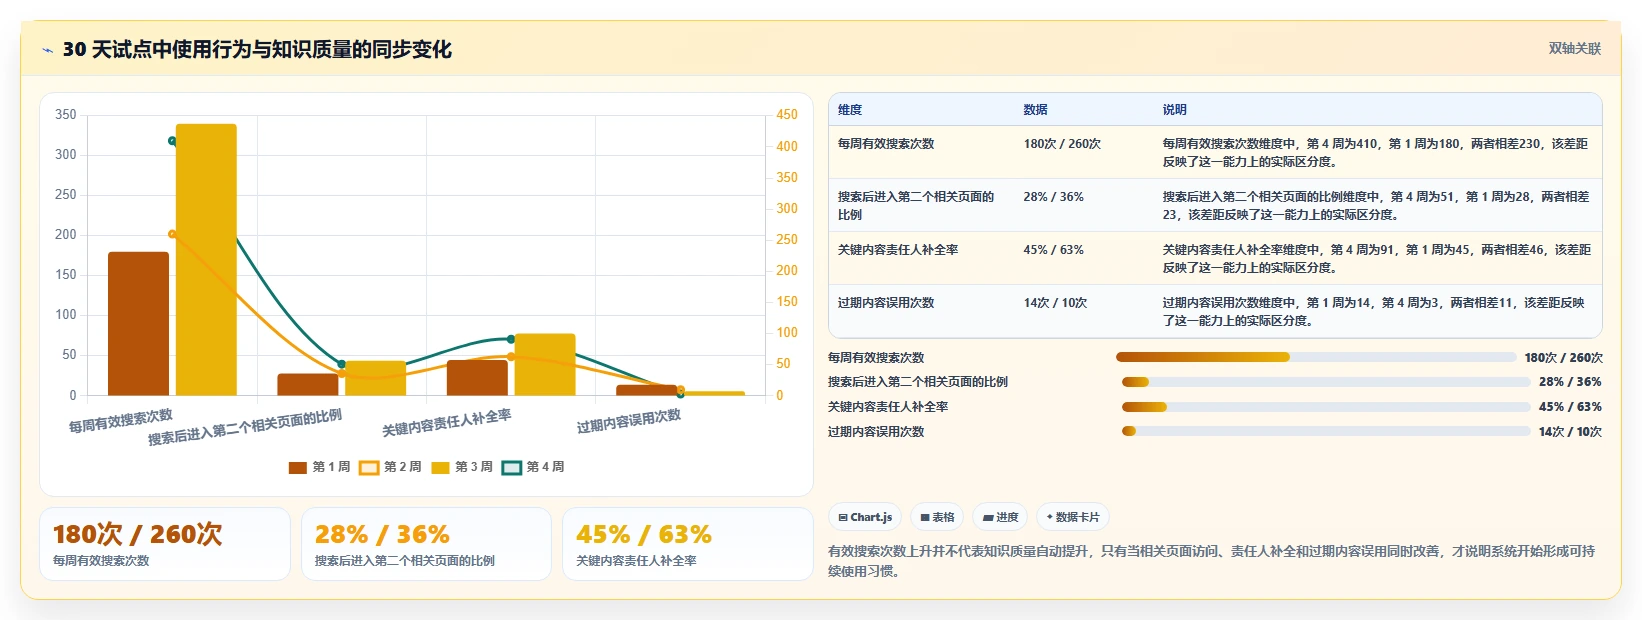Click the yellow bar for 搜索后进入第二个相关页面的比例

point(375,378)
